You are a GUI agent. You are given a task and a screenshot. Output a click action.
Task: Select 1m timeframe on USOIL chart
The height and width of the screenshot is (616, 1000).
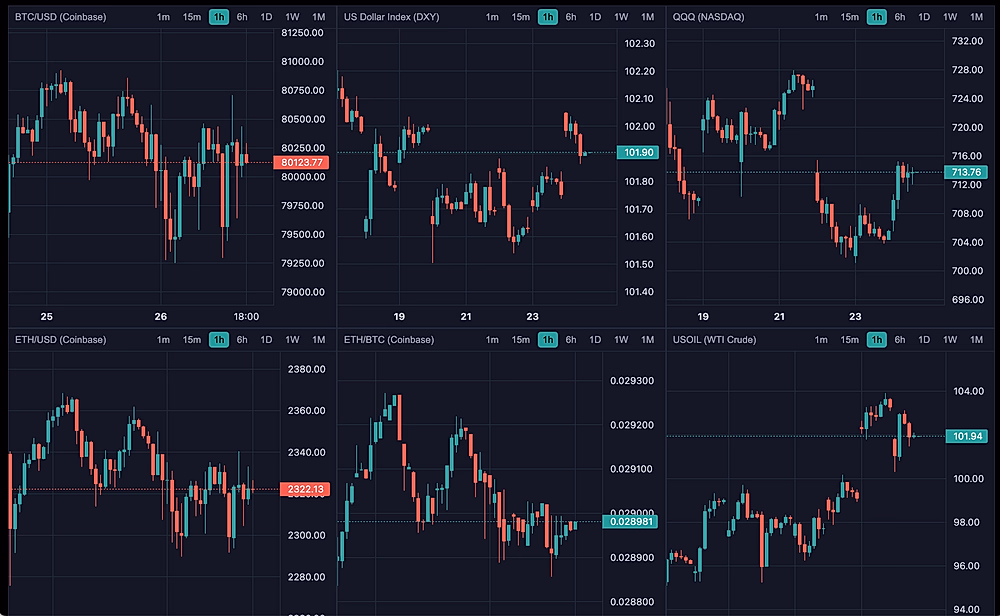[821, 340]
